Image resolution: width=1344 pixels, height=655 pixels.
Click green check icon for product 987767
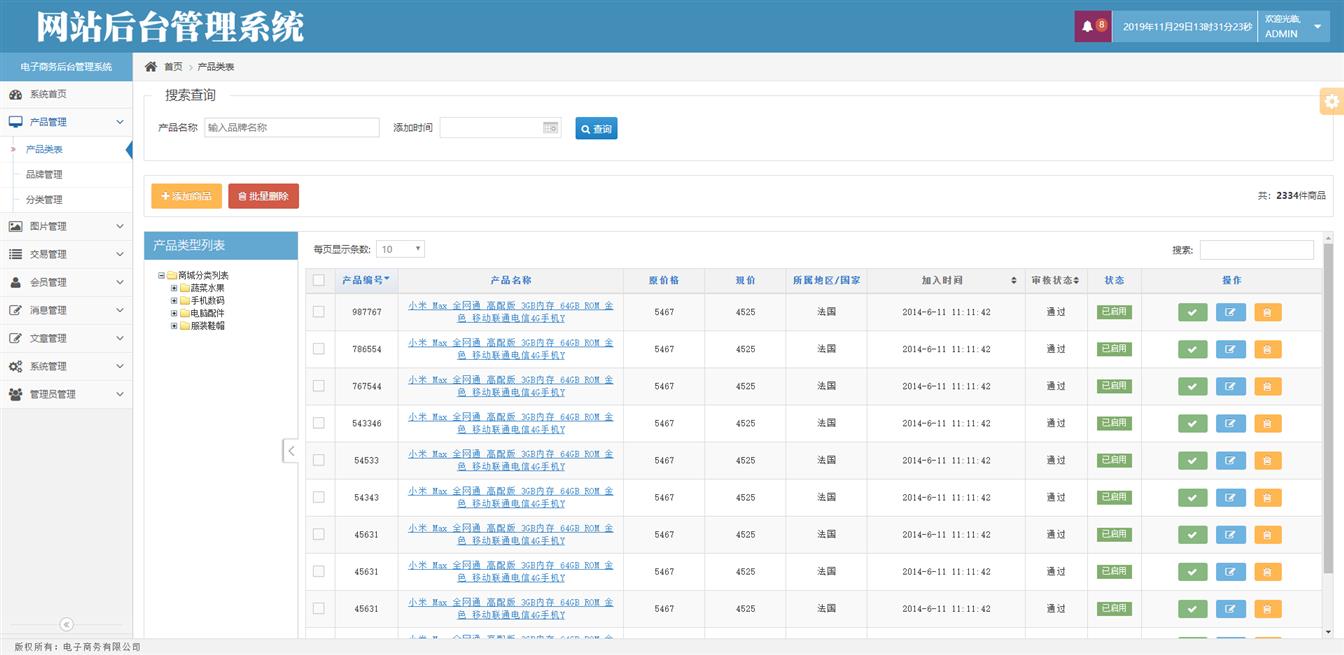pyautogui.click(x=1192, y=312)
